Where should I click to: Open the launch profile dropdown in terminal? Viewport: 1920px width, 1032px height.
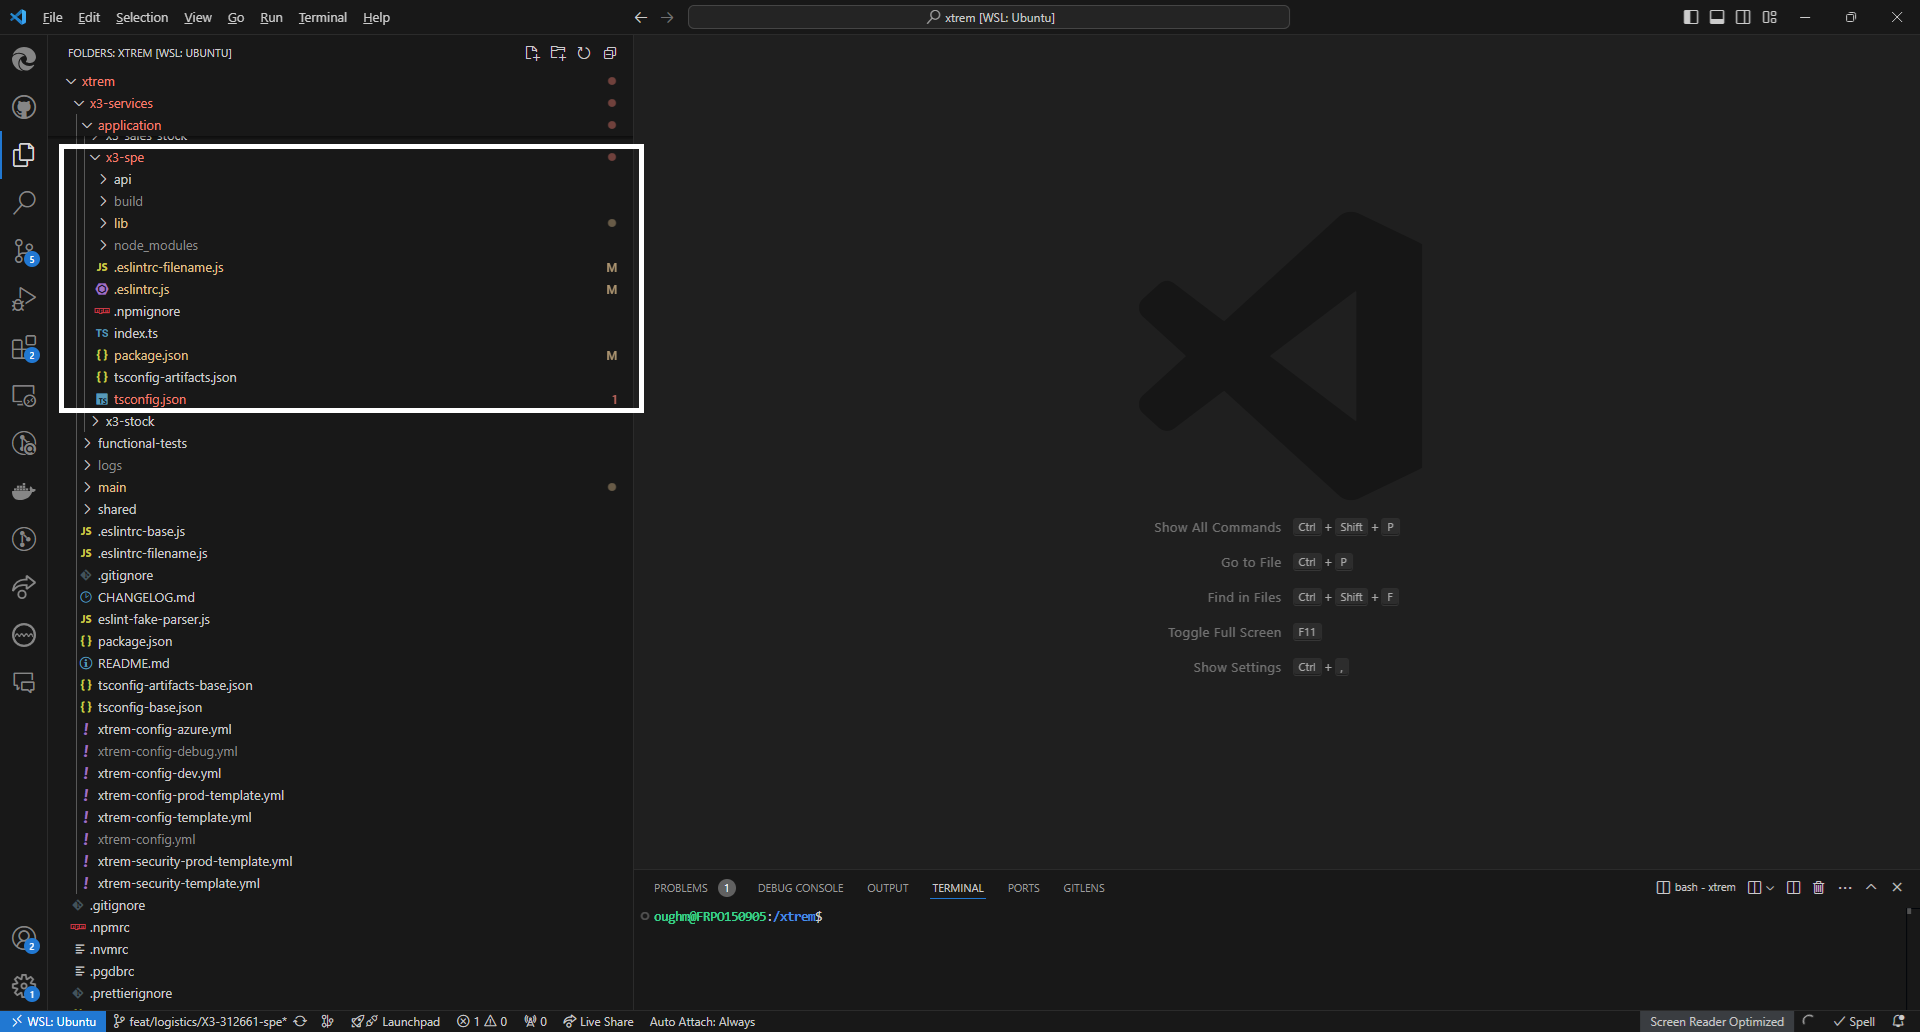[1770, 888]
